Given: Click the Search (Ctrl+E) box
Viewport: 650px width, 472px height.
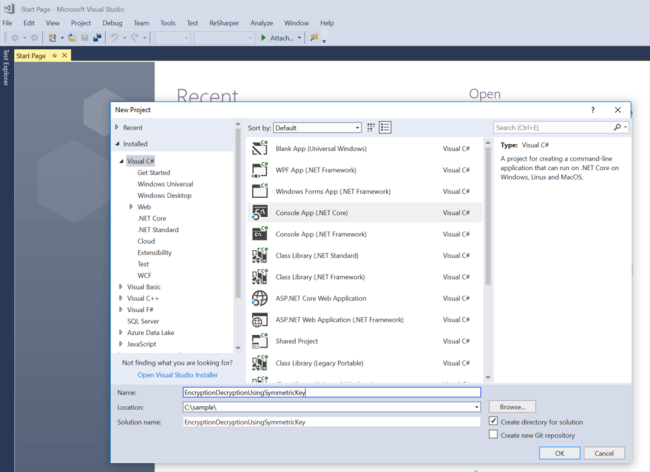Looking at the screenshot, I should [x=553, y=128].
